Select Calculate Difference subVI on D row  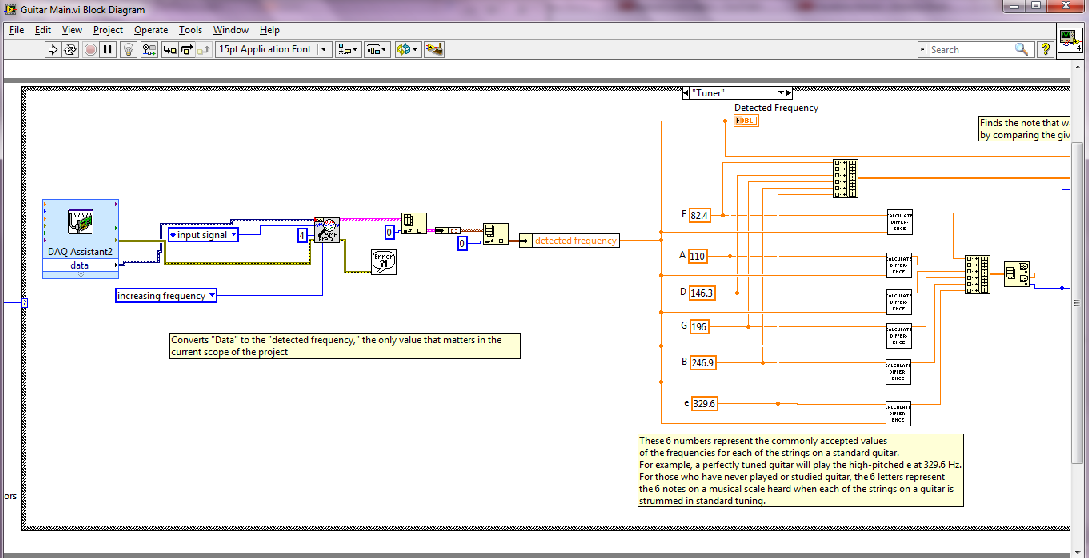(x=899, y=302)
